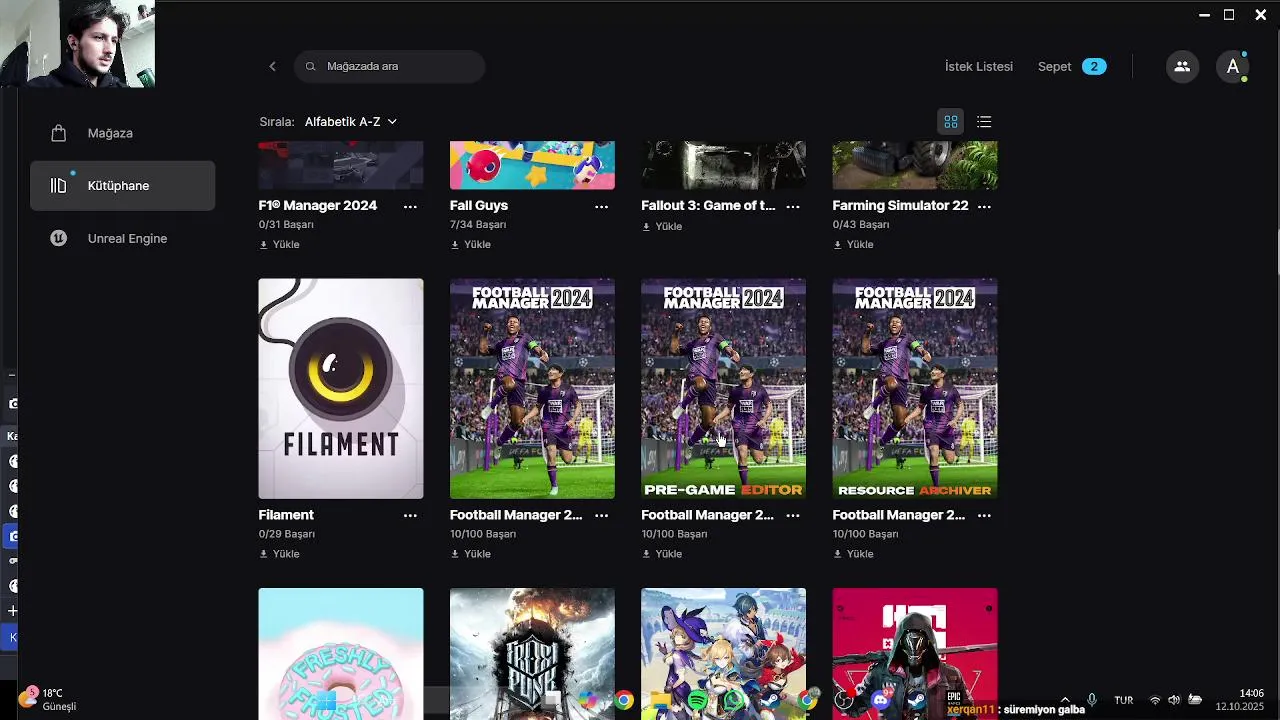1280x720 pixels.
Task: Open Mağaza in the sidebar
Action: (122, 133)
